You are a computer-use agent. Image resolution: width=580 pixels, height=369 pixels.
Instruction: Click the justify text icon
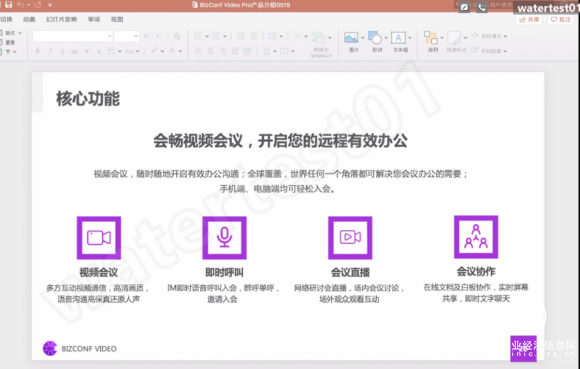pos(235,51)
